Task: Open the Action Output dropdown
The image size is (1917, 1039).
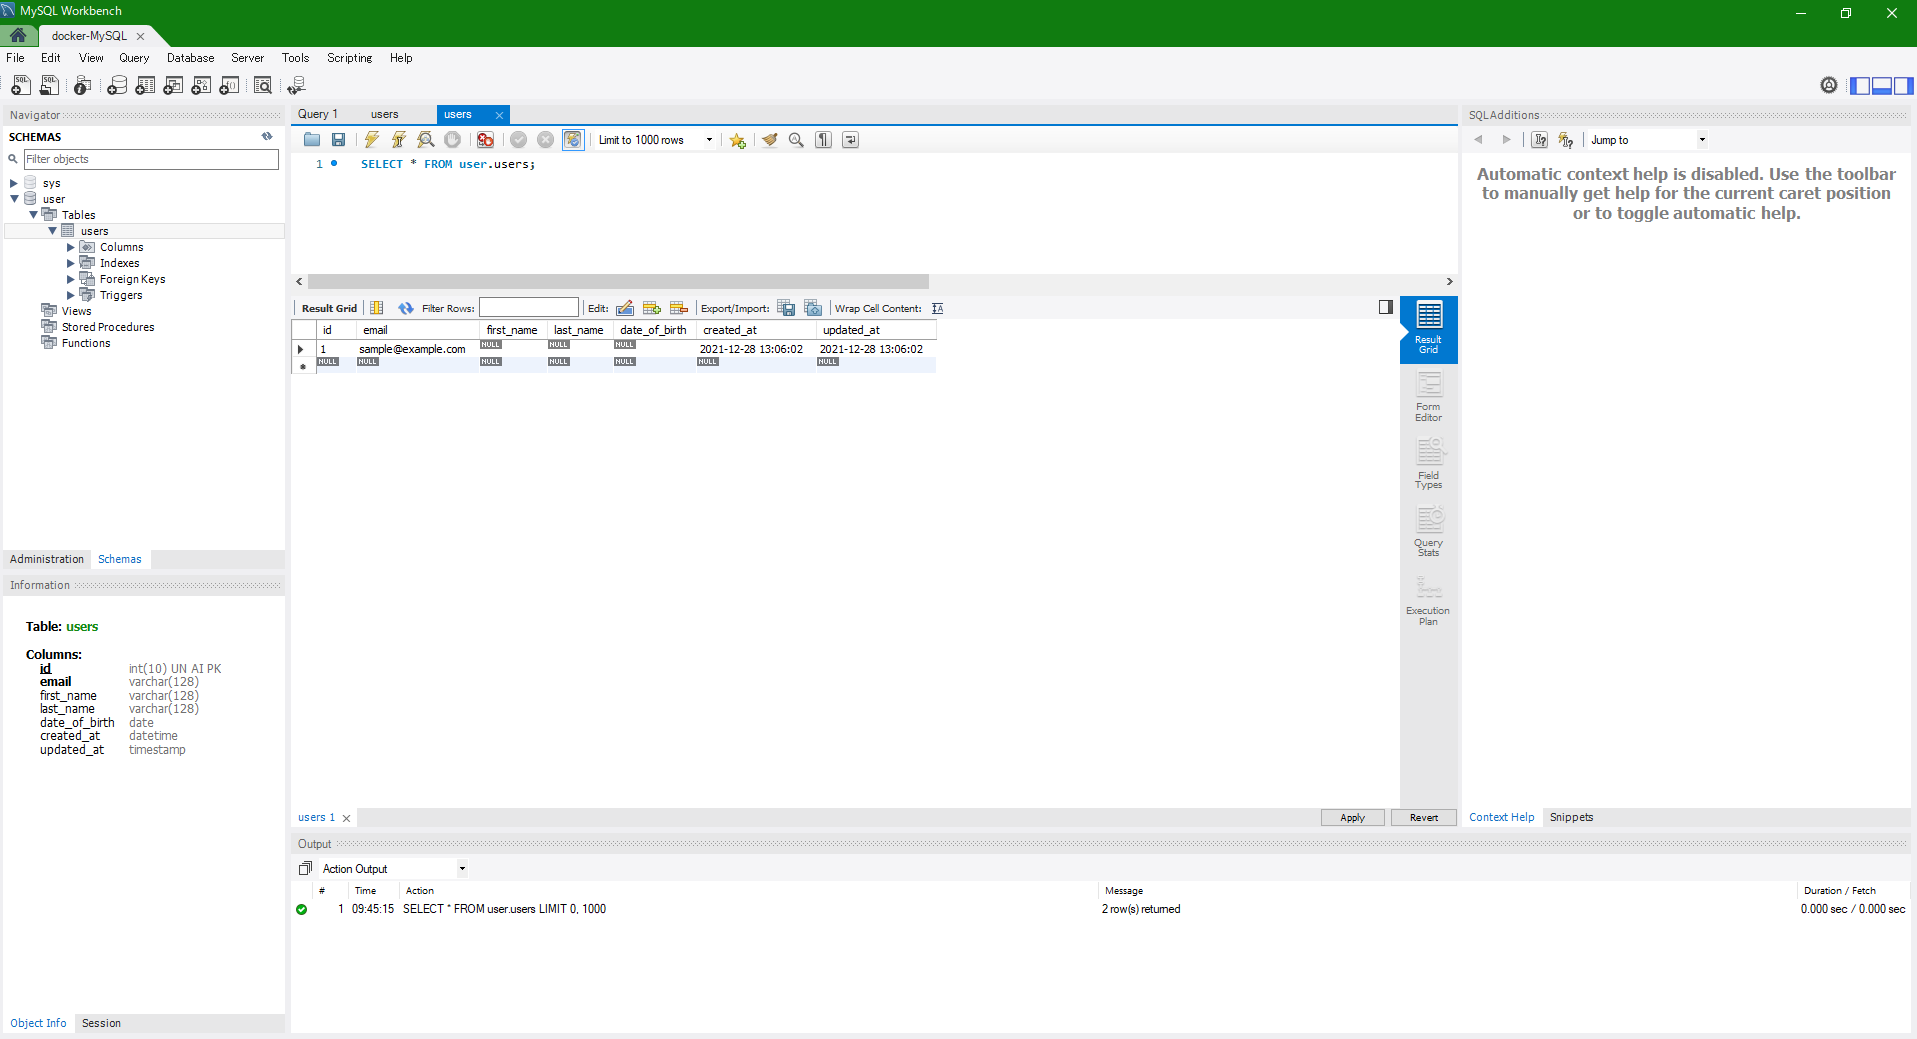Action: (x=393, y=869)
